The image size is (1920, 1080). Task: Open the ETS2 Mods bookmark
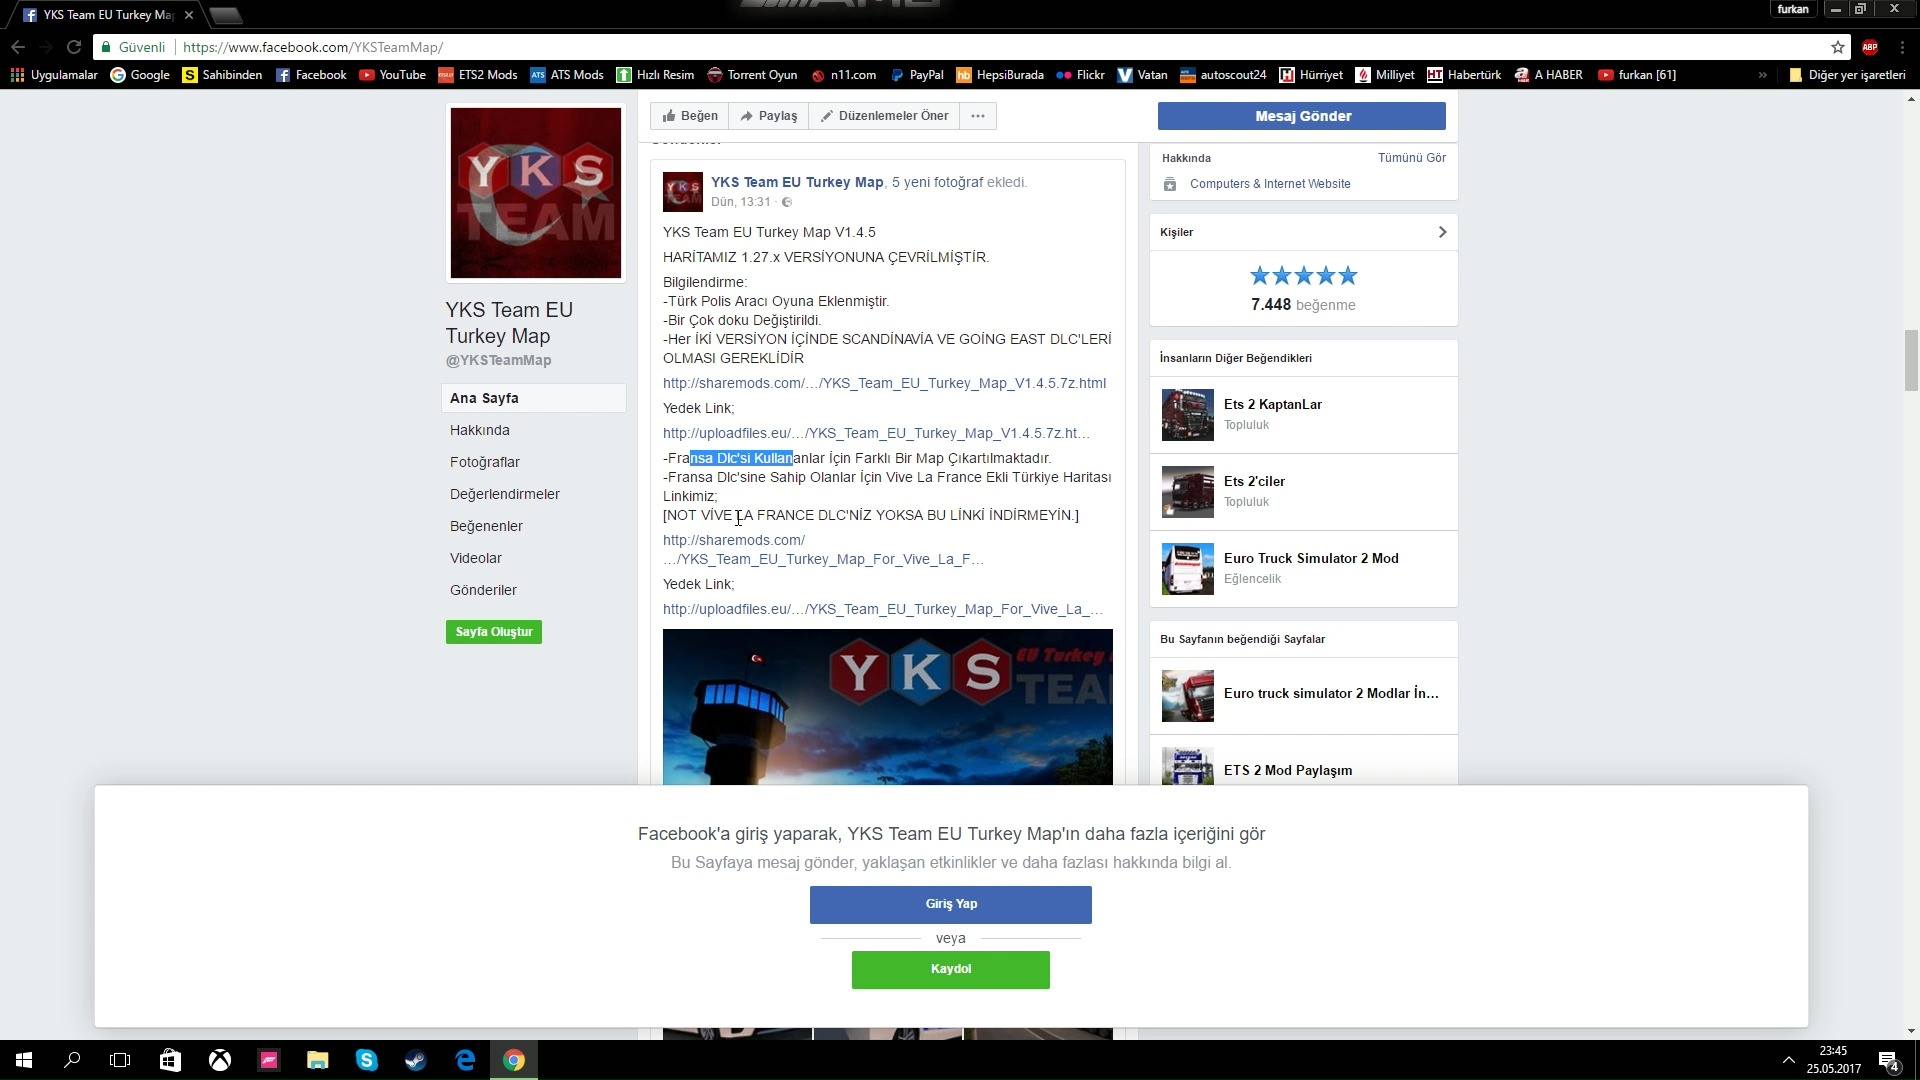pos(478,75)
